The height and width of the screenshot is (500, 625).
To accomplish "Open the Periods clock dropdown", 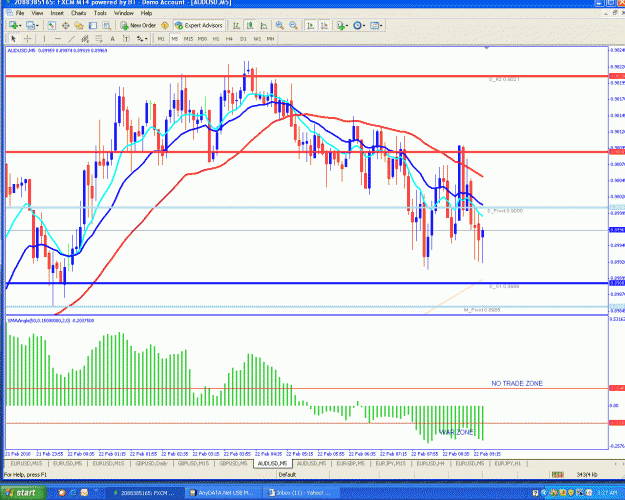I will point(359,26).
